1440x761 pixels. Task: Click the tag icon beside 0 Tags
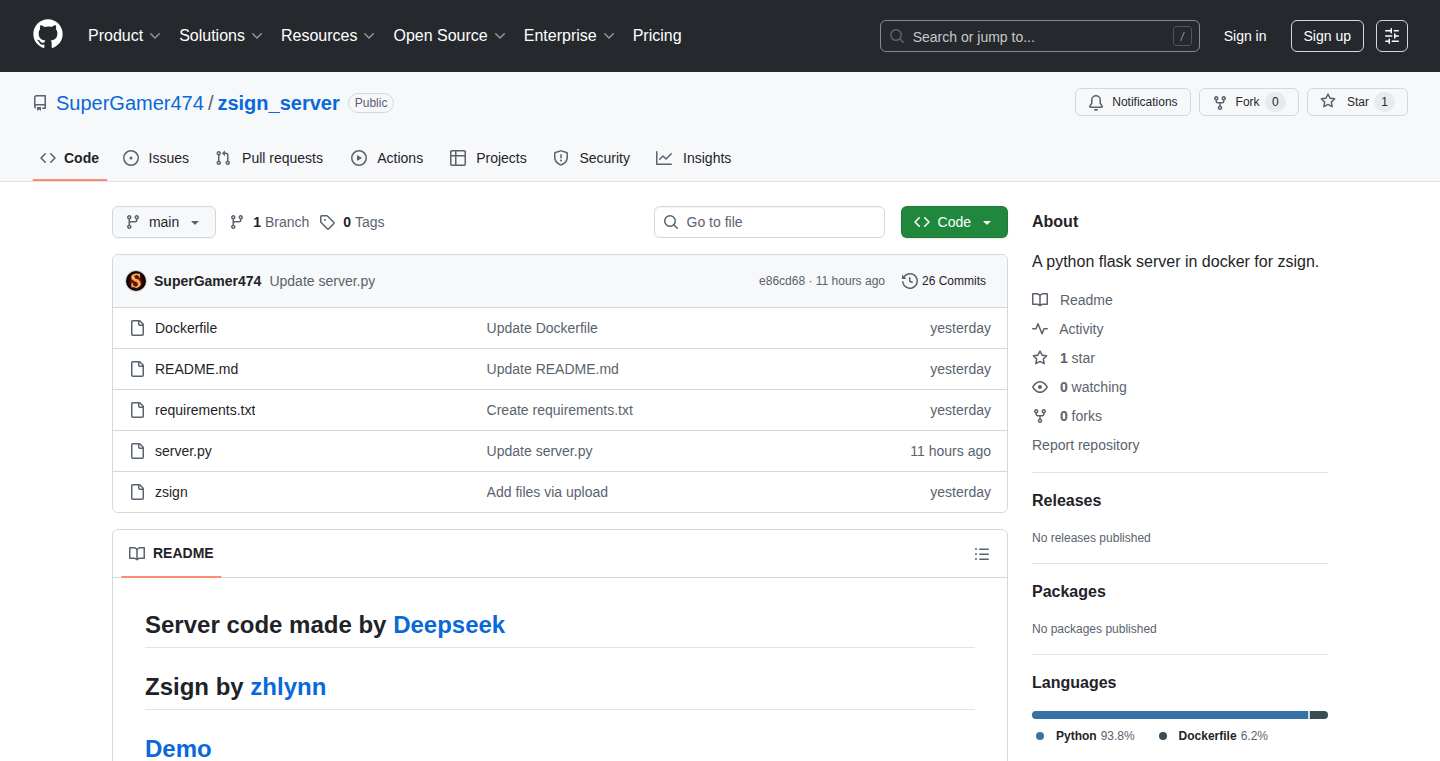tap(328, 222)
